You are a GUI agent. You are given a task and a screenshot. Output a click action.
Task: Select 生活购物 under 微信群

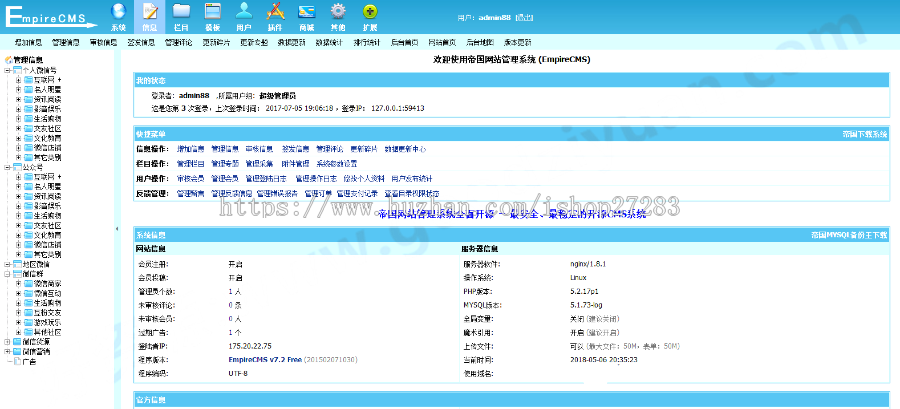(x=47, y=303)
